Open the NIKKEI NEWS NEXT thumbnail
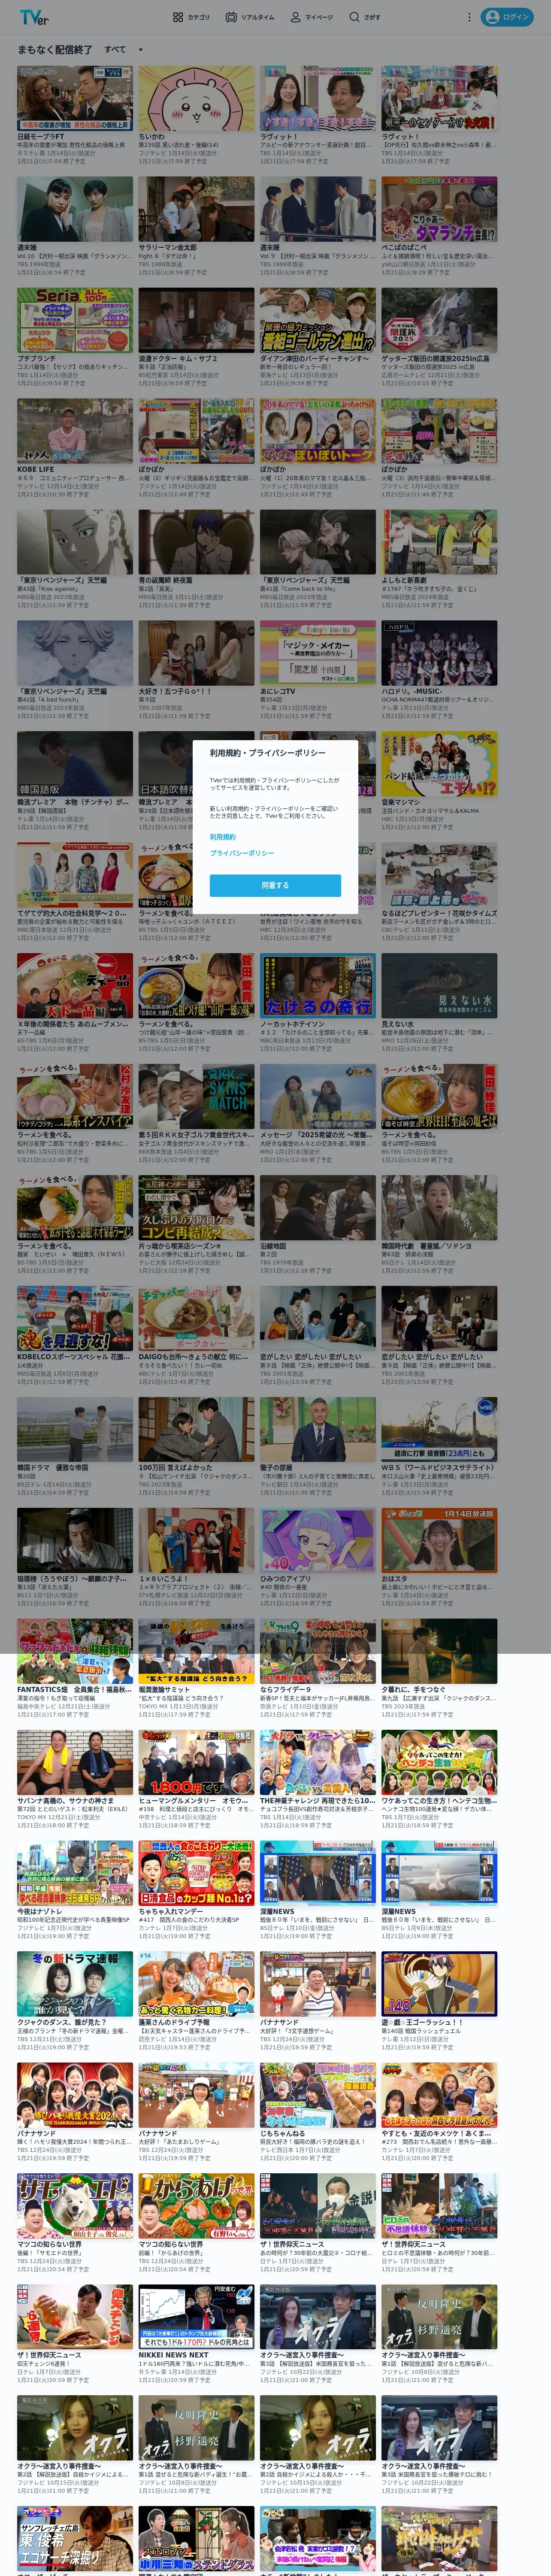 (197, 2318)
